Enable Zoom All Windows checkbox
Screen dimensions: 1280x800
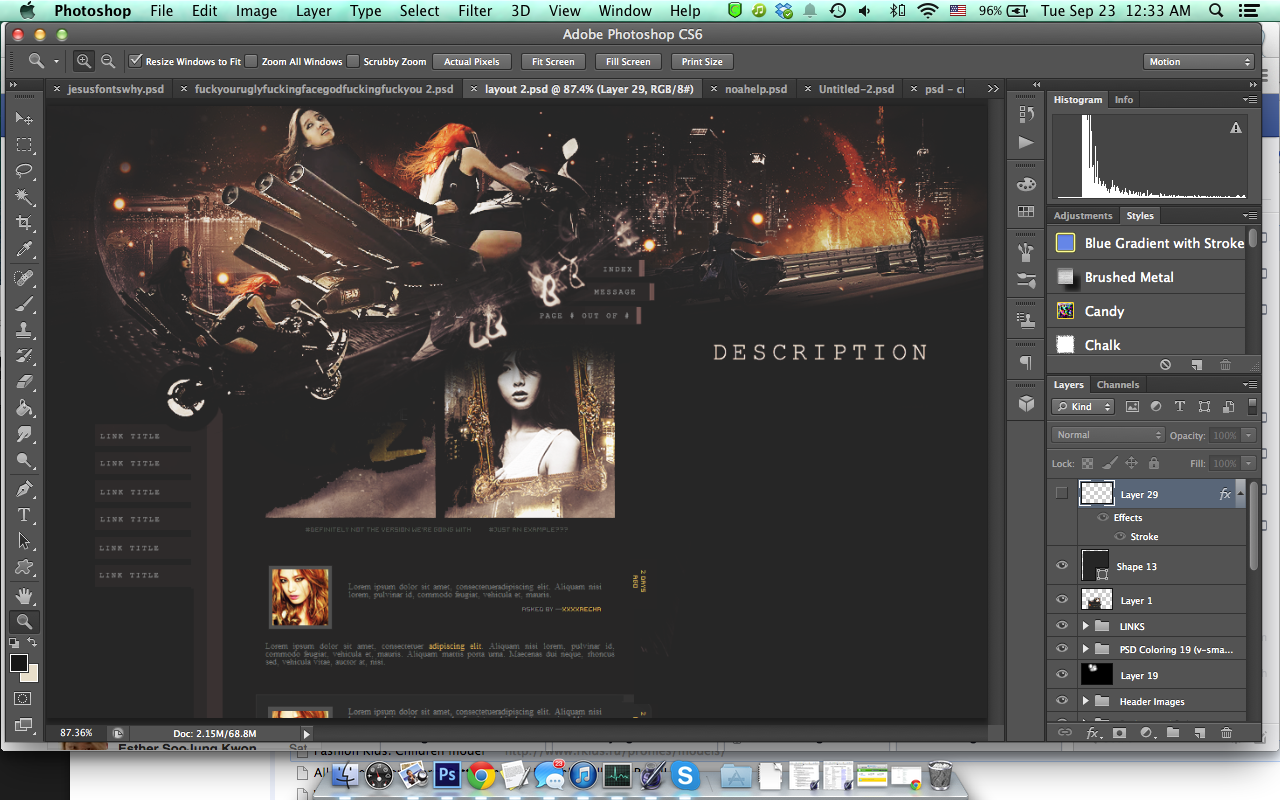tap(251, 61)
